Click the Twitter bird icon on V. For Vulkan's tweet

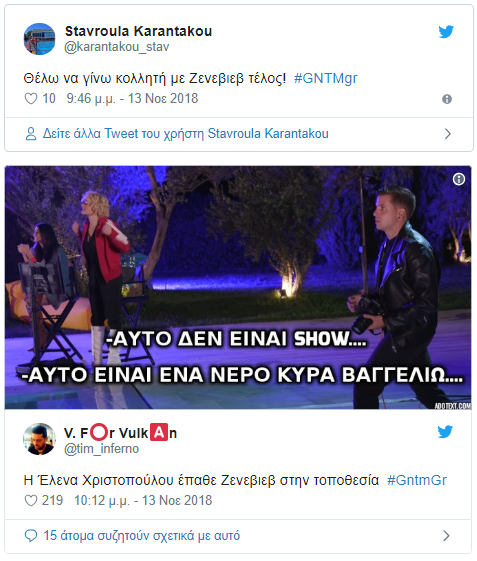click(445, 431)
